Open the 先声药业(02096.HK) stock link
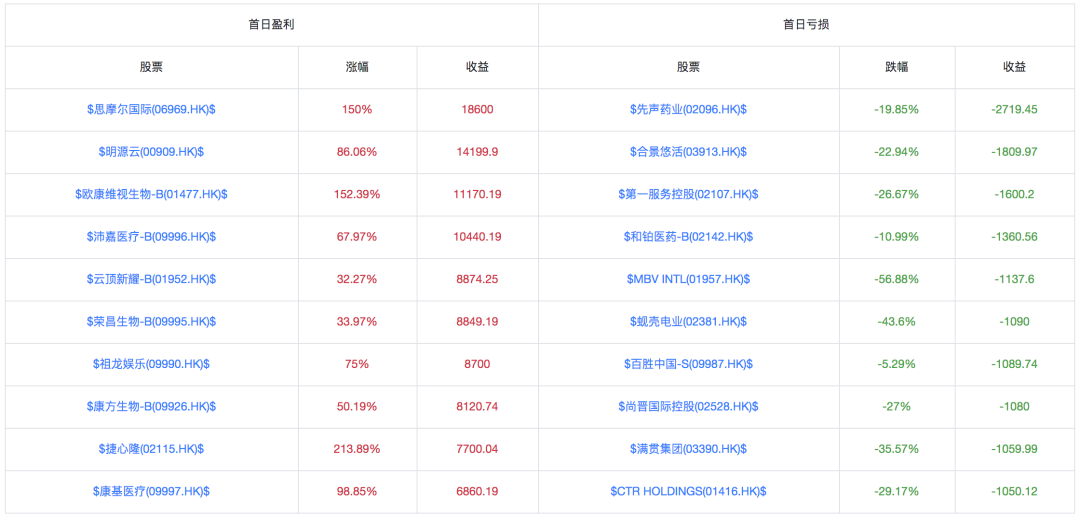Viewport: 1080px width, 518px height. 689,109
